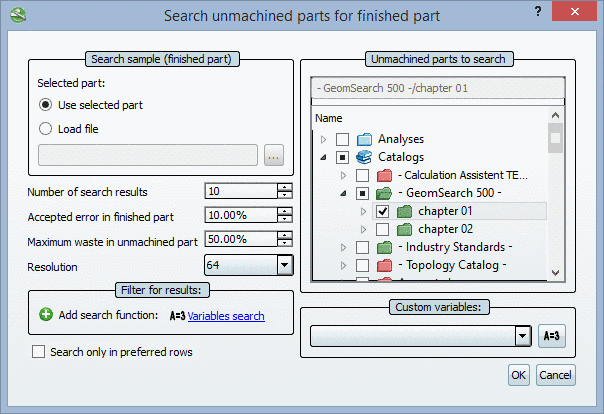
Task: Click the A=3 icon beside Custom variables dropdown
Action: tap(552, 336)
